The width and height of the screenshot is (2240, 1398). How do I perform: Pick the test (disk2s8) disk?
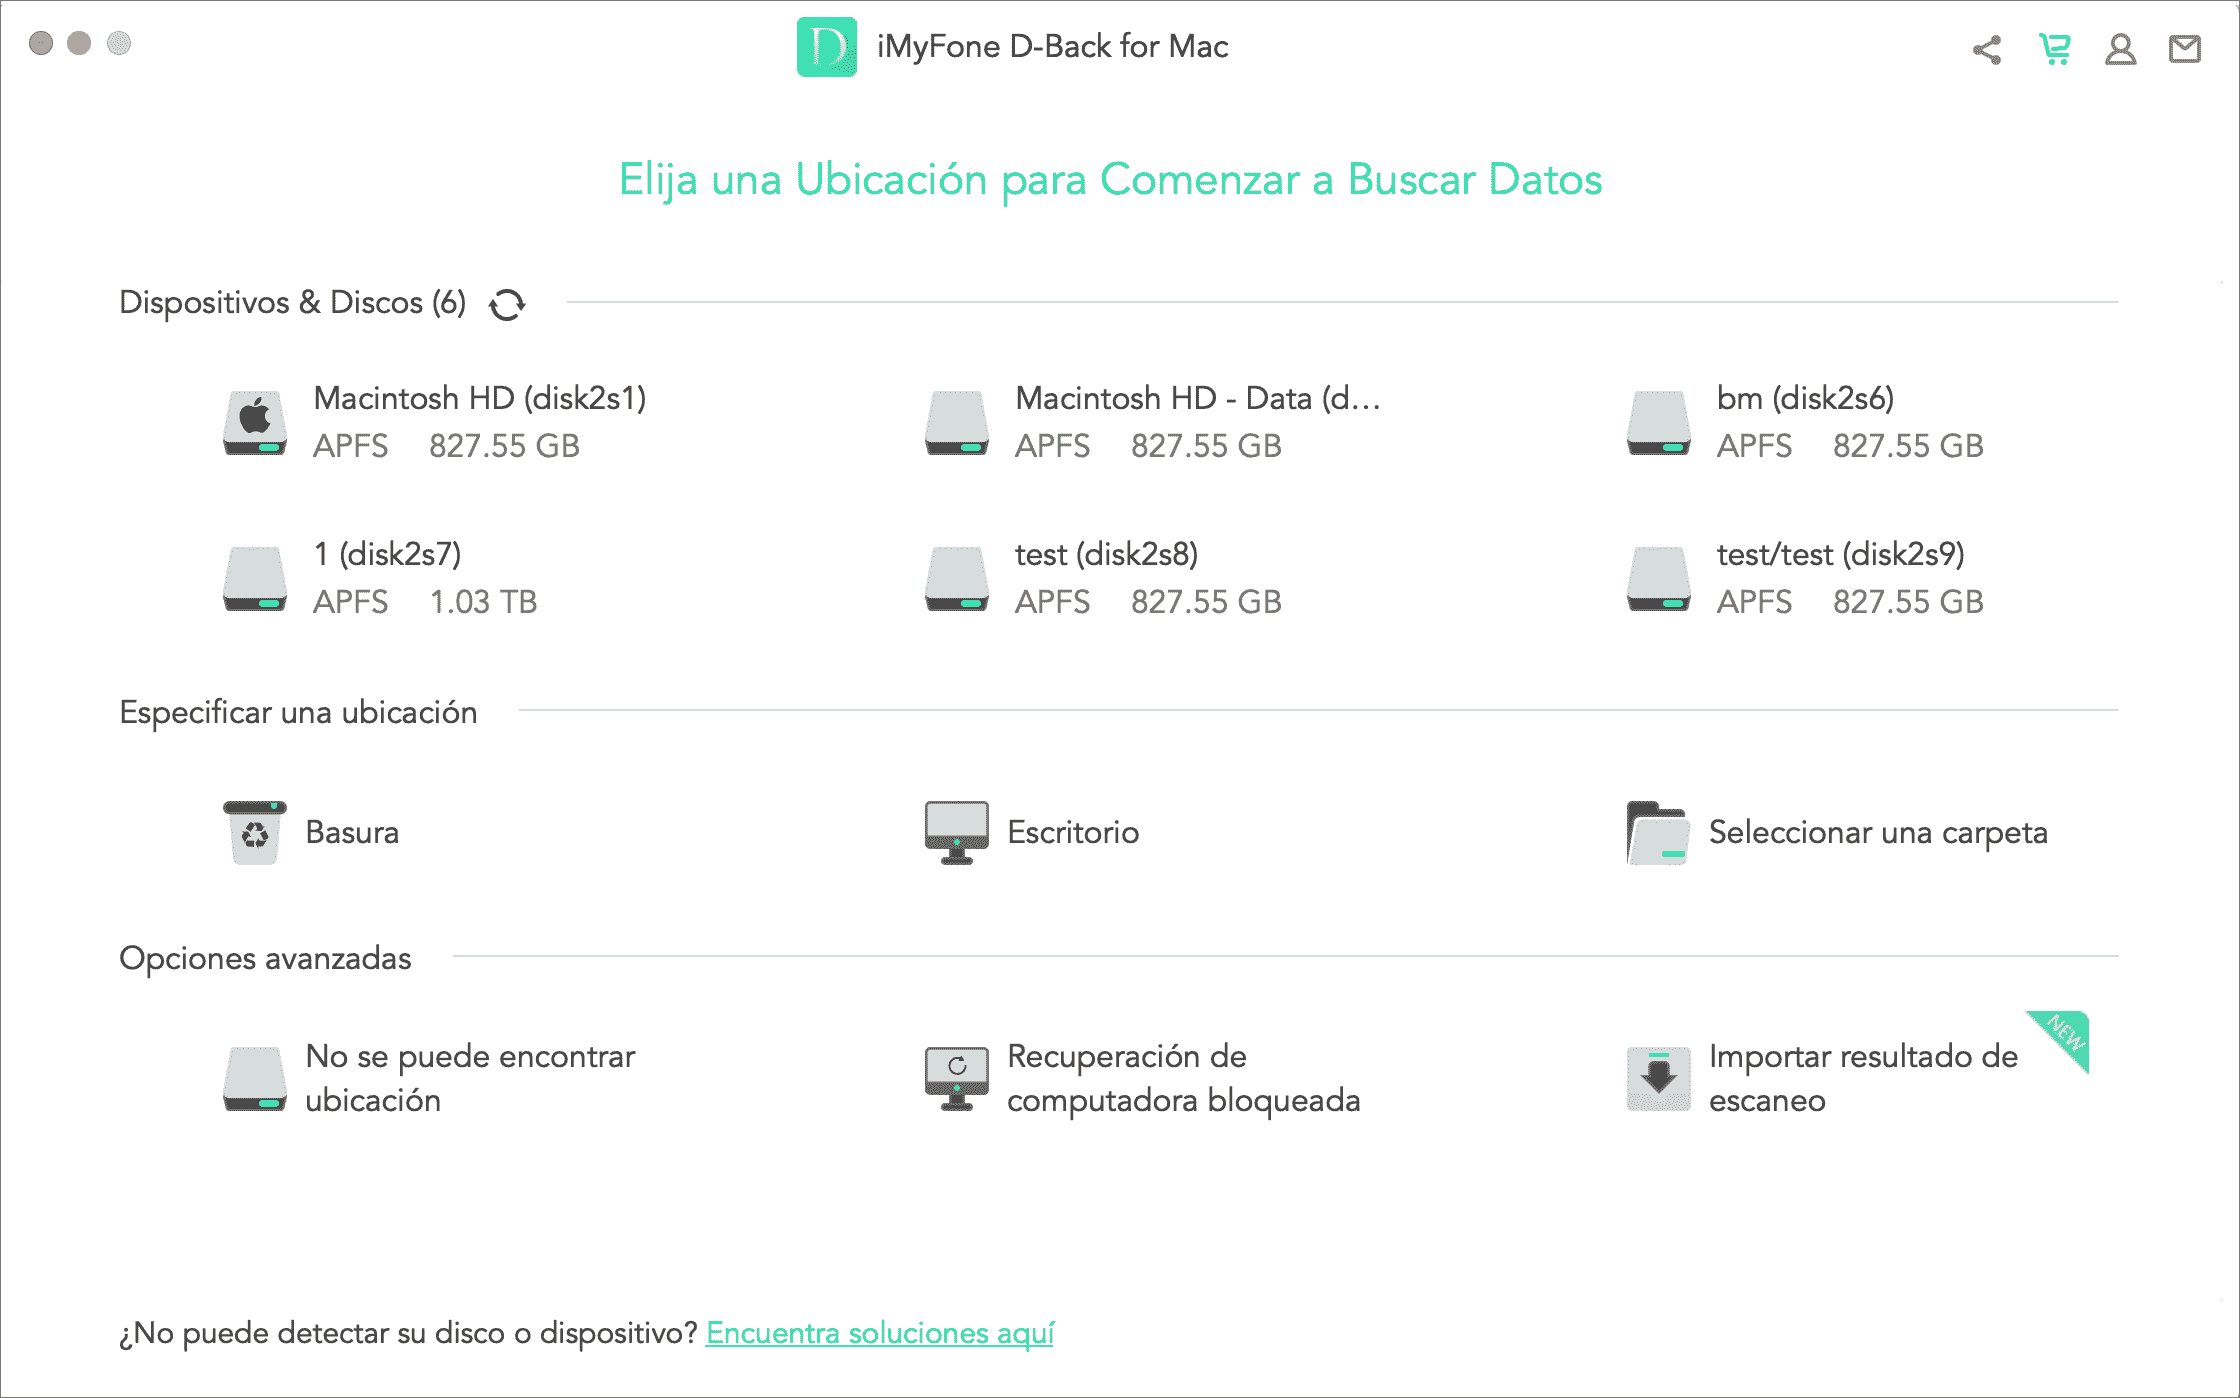point(1105,578)
